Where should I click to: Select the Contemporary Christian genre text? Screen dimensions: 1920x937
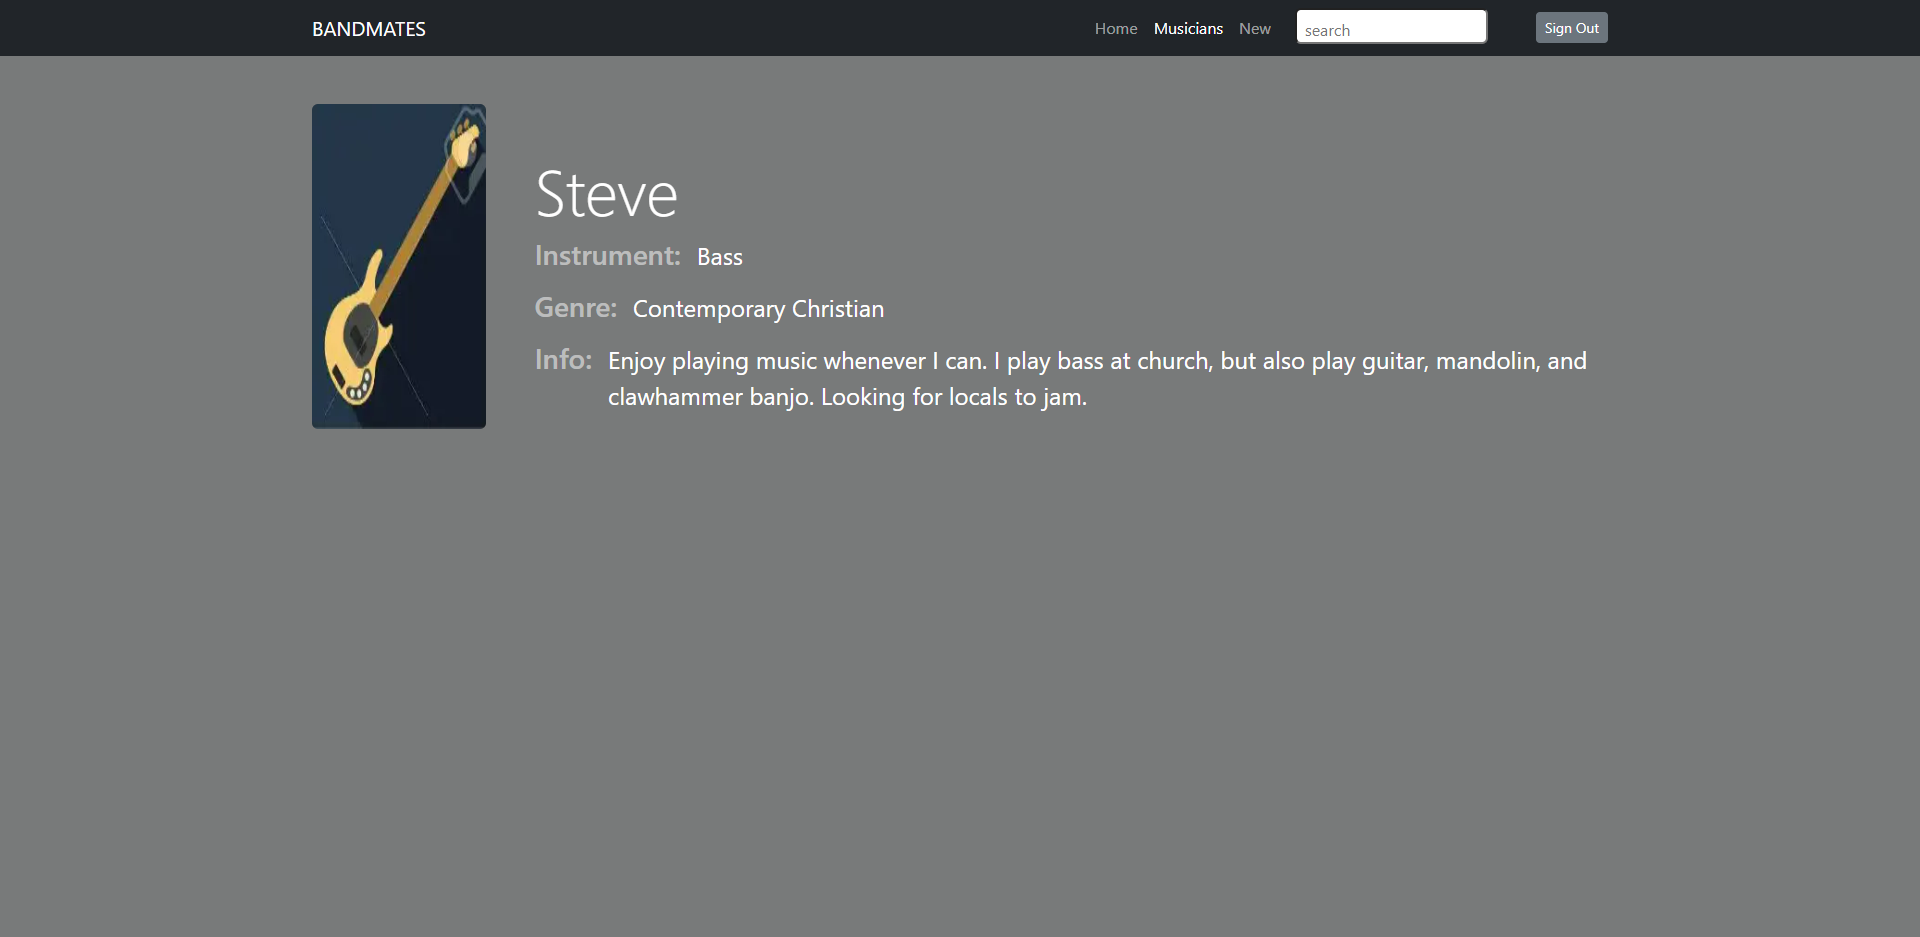758,309
